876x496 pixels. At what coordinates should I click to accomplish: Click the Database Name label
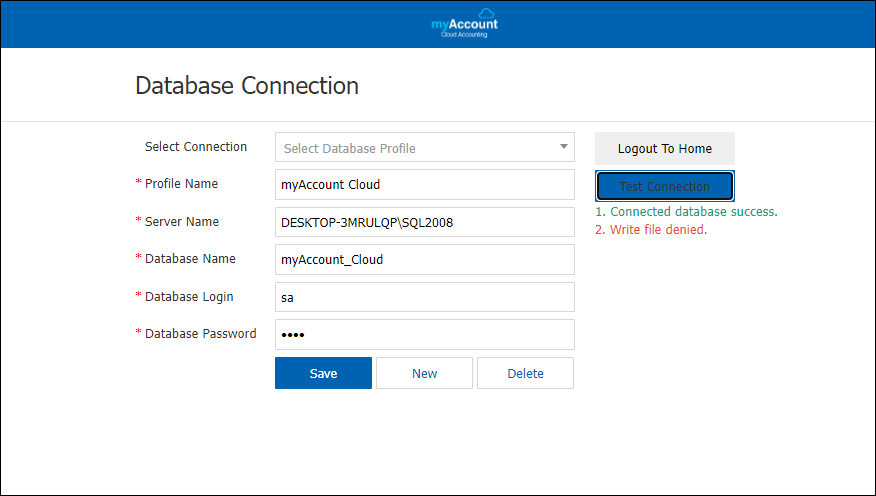[191, 259]
